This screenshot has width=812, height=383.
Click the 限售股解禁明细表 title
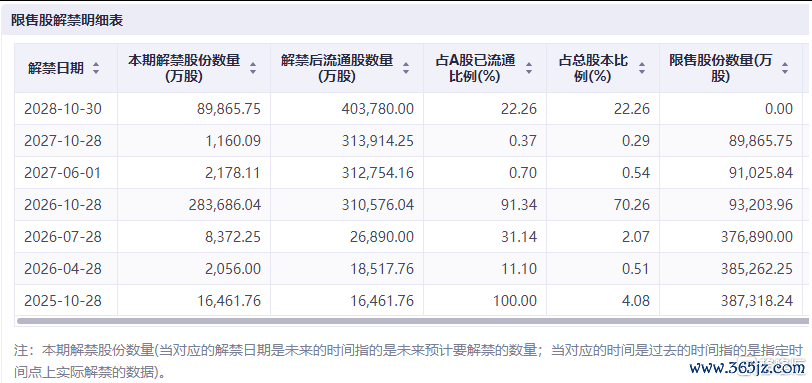click(x=67, y=21)
